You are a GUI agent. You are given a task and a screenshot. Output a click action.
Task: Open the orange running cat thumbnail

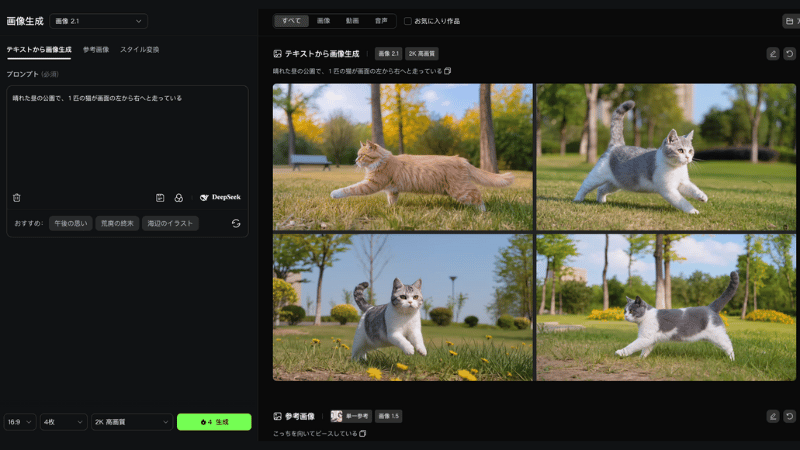coord(402,157)
